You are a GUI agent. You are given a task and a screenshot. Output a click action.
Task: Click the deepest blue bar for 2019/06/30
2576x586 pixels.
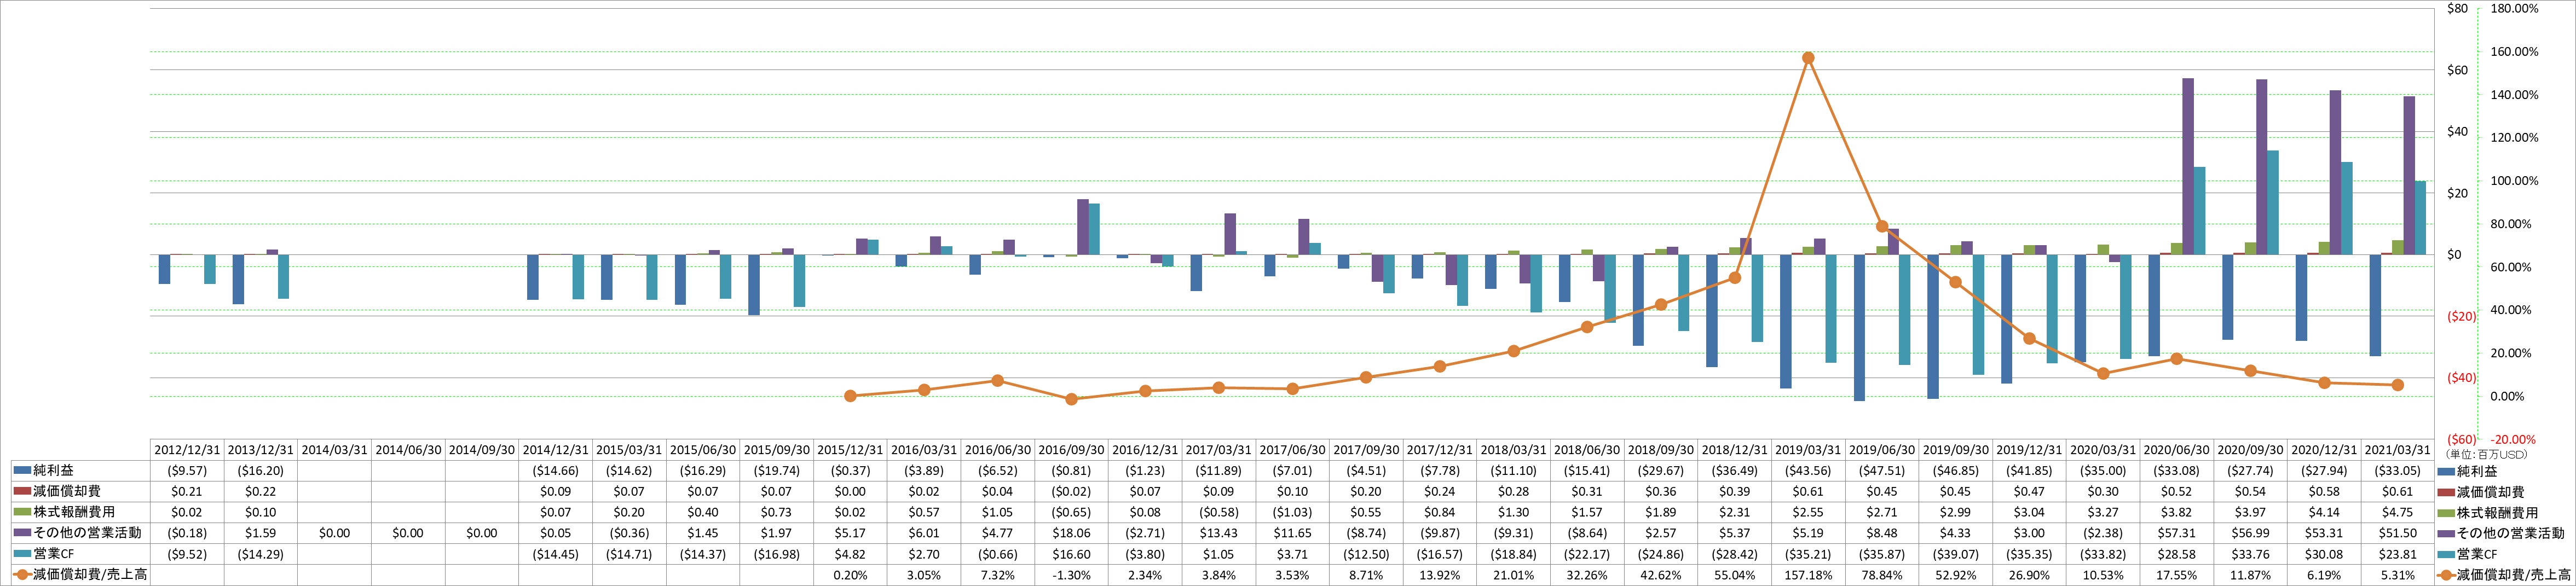[x=1859, y=327]
